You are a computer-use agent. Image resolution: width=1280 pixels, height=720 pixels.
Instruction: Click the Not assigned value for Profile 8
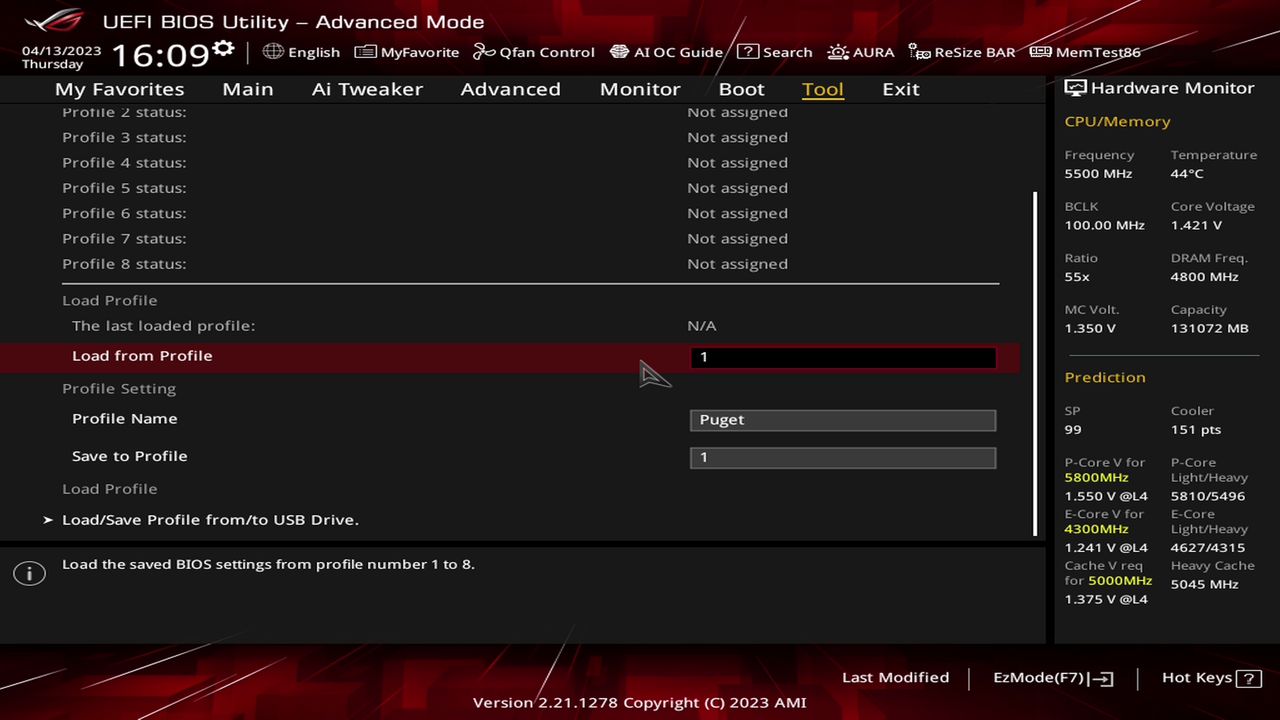point(737,264)
